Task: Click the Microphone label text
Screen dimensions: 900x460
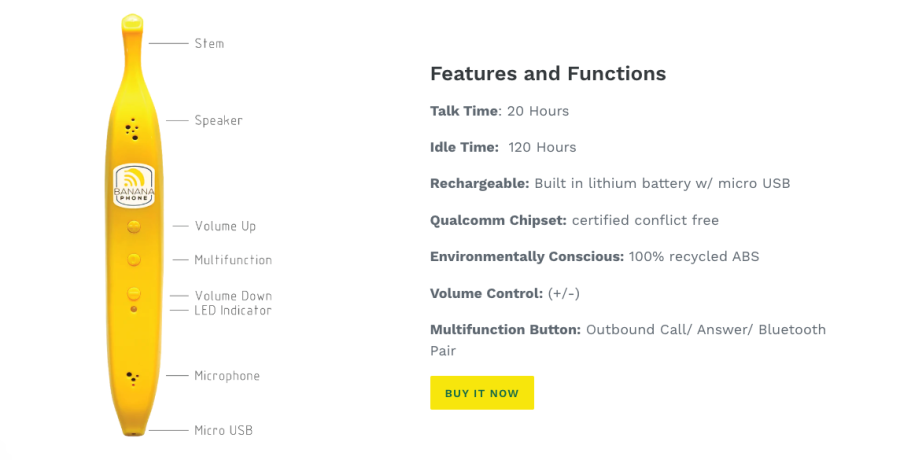Action: pos(227,376)
